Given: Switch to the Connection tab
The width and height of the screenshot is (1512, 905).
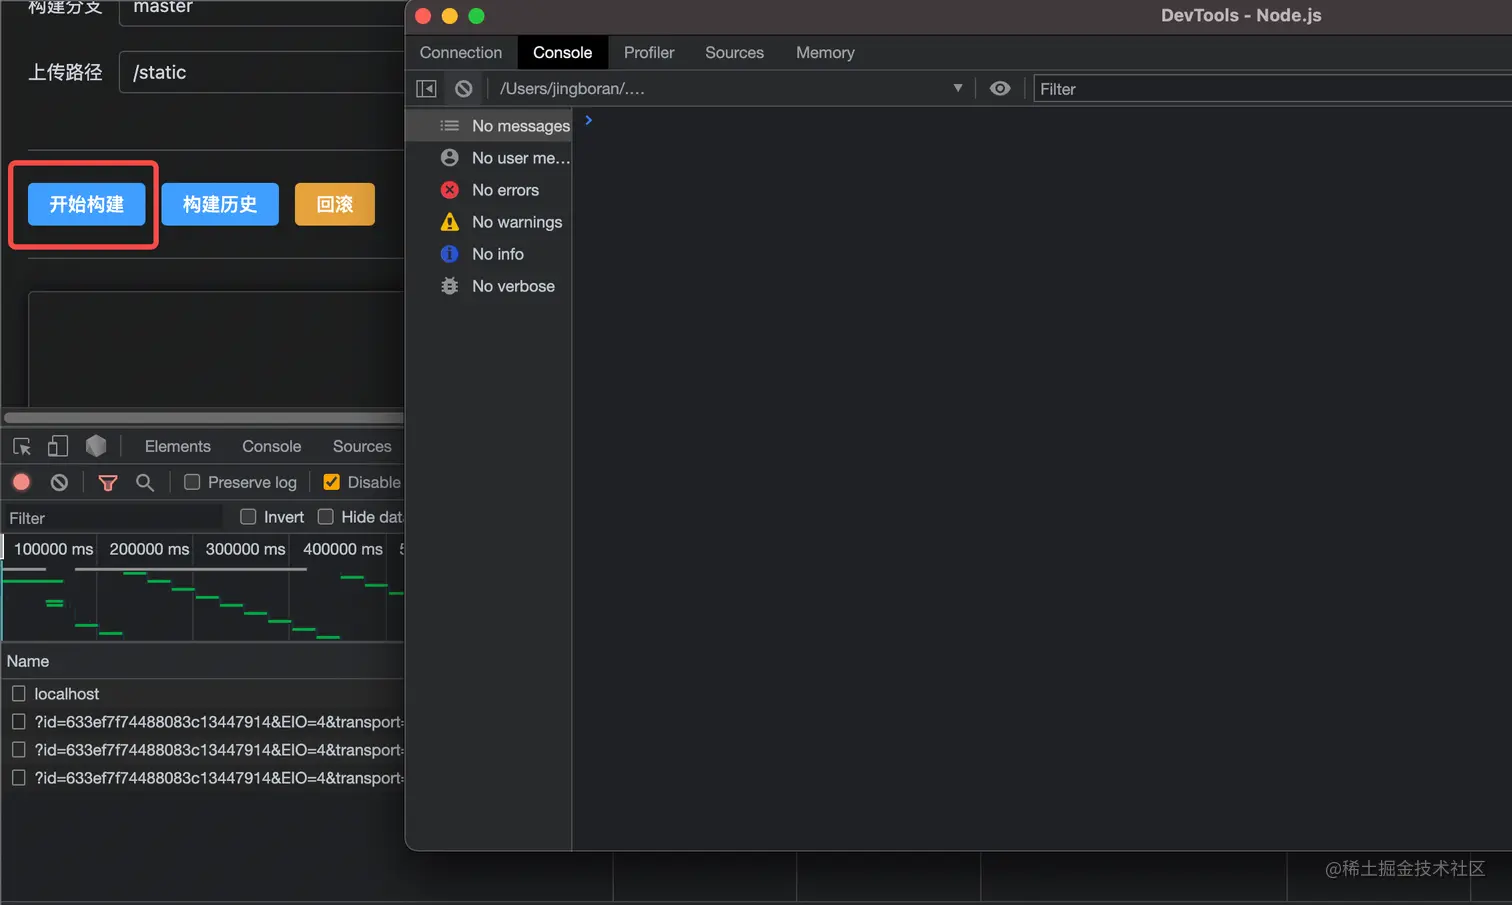Looking at the screenshot, I should (461, 53).
